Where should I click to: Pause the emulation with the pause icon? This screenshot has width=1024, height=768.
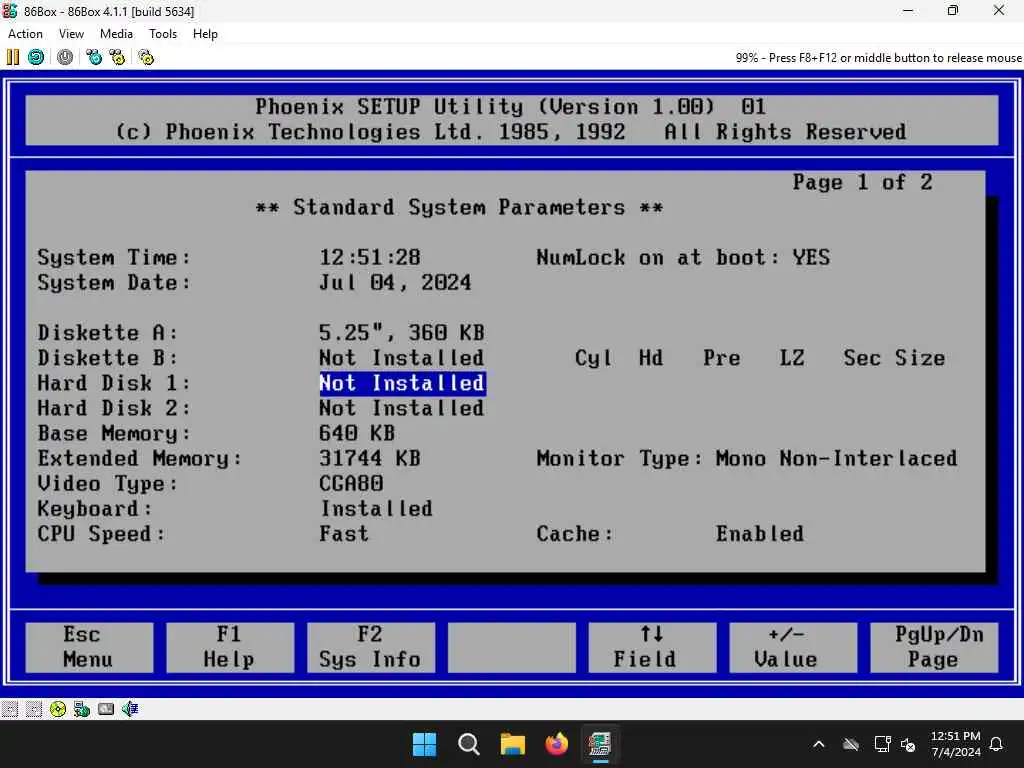[12, 57]
